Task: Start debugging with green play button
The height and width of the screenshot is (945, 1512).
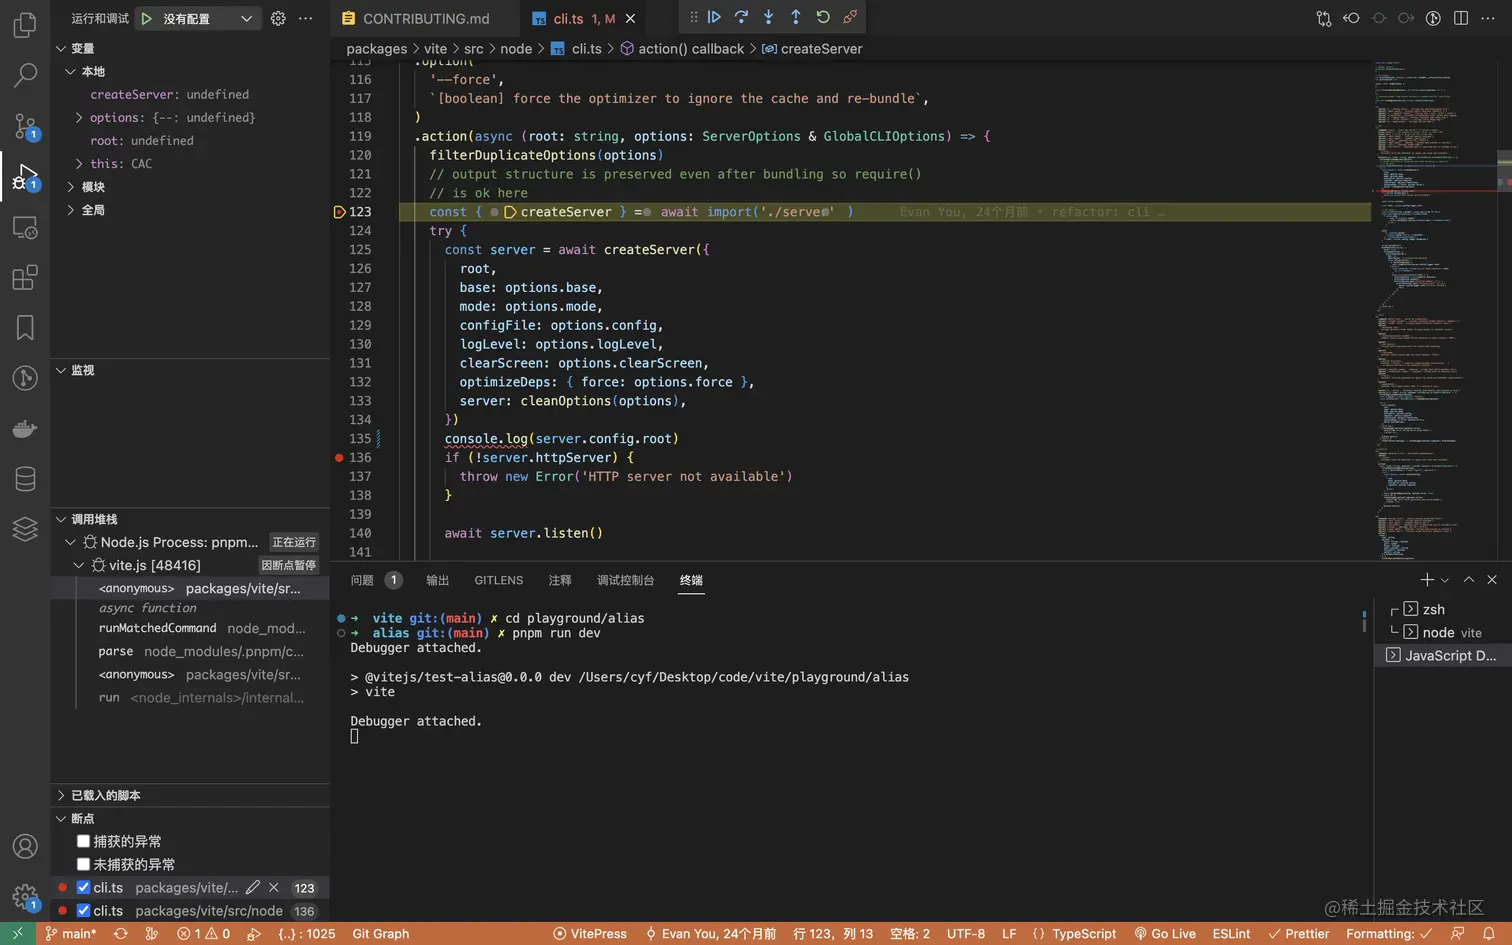Action: (x=147, y=18)
